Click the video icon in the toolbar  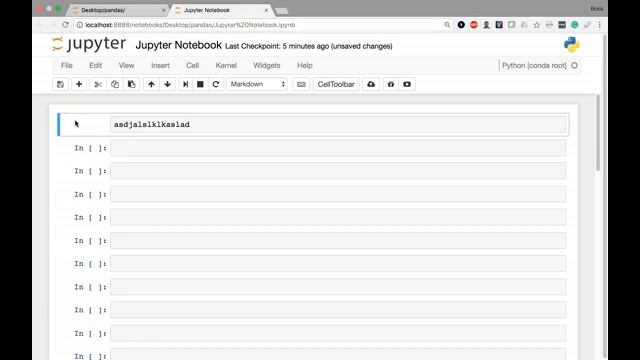[407, 84]
